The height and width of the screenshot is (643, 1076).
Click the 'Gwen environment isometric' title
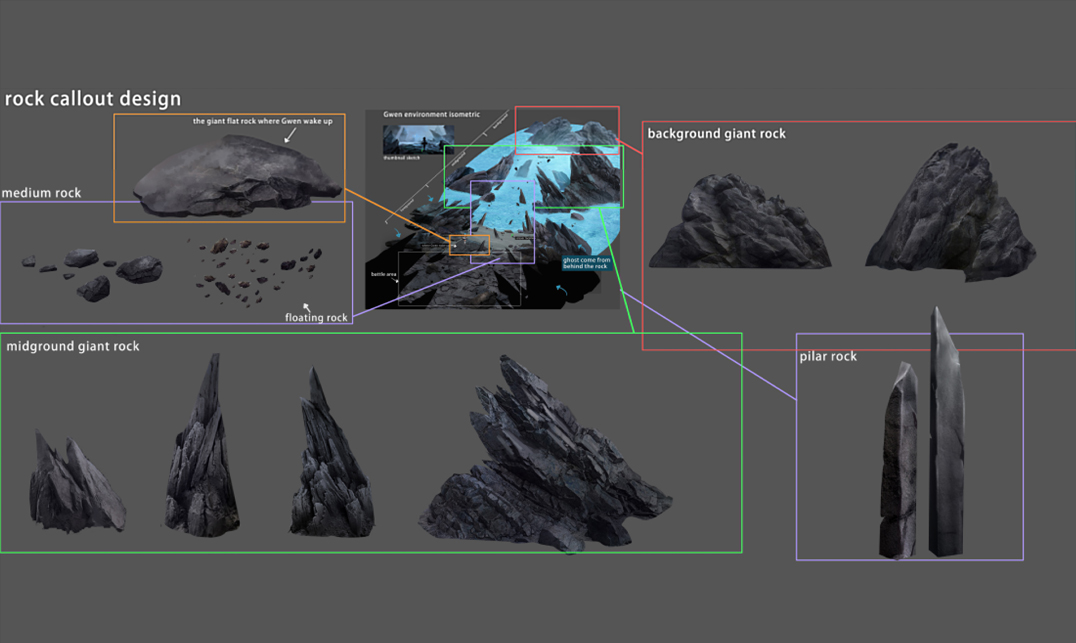click(431, 115)
